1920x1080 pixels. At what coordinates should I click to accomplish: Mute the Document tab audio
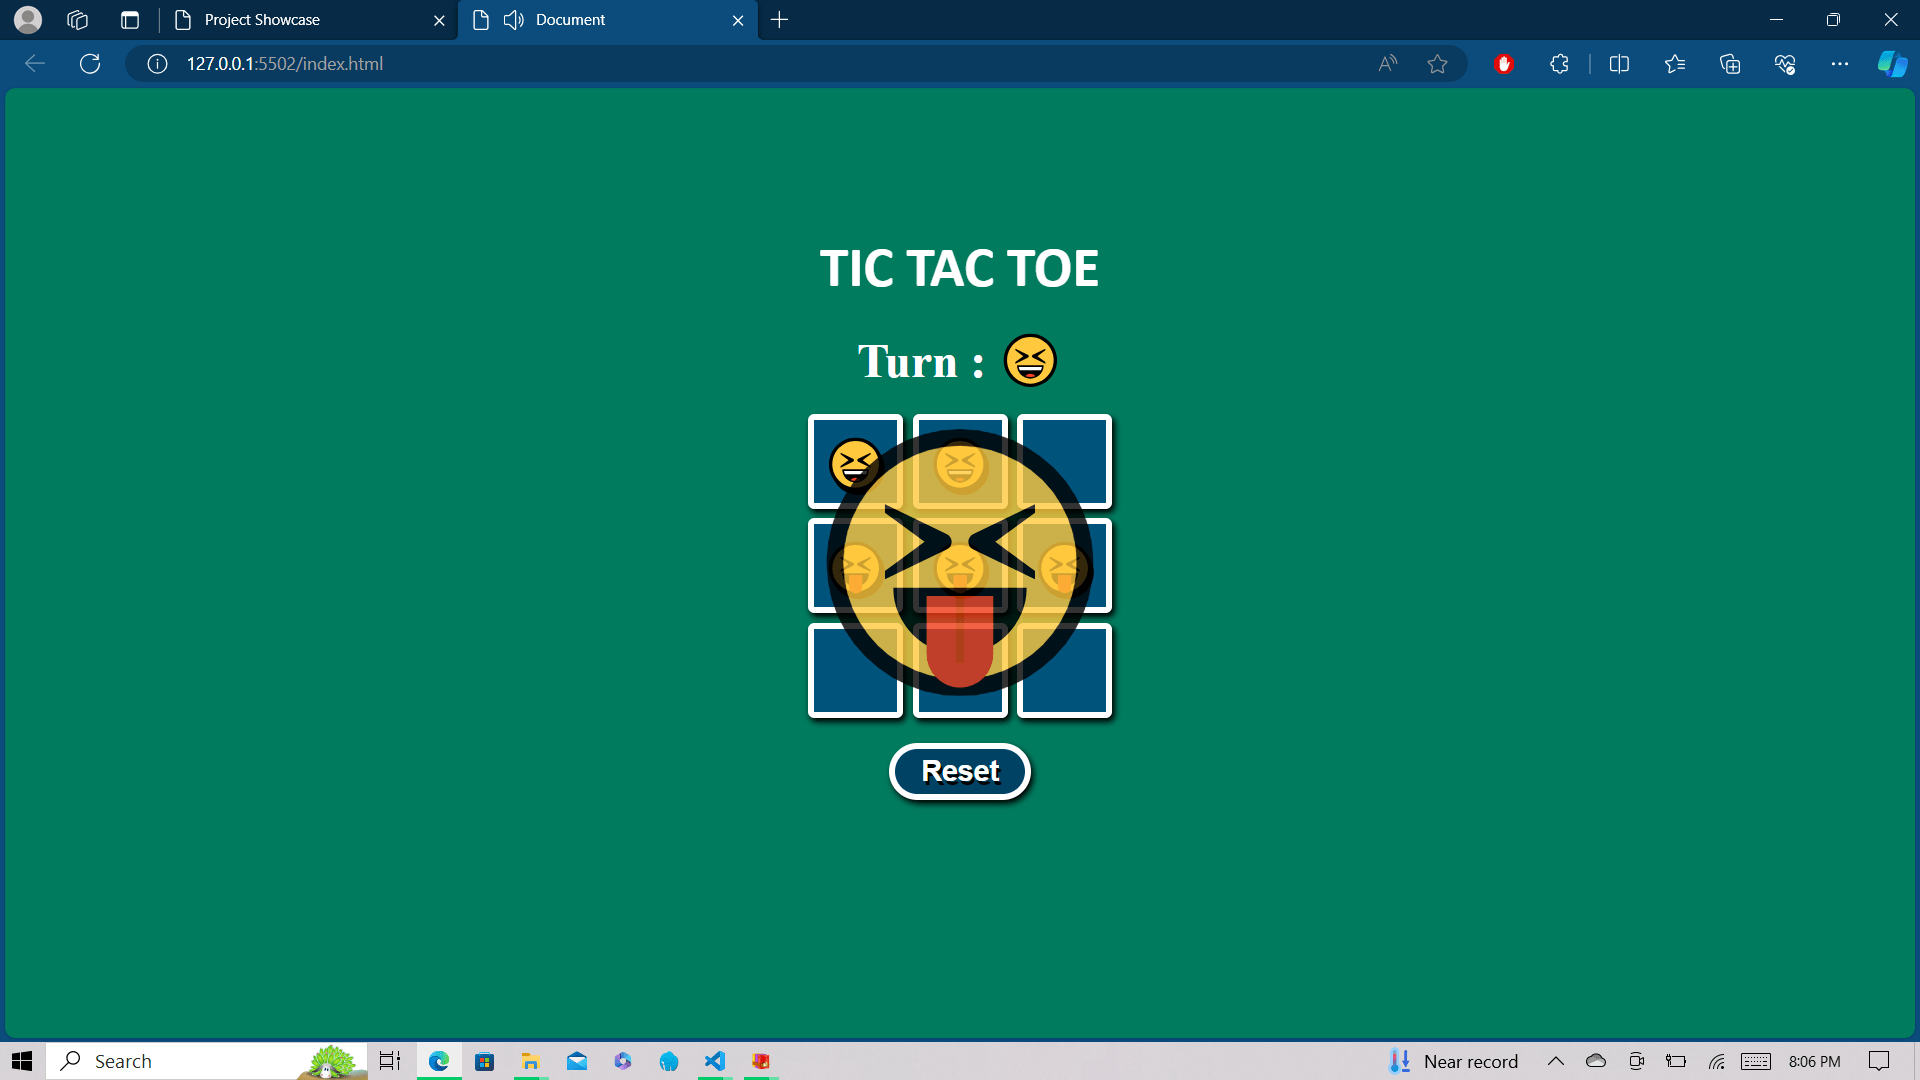pyautogui.click(x=514, y=20)
